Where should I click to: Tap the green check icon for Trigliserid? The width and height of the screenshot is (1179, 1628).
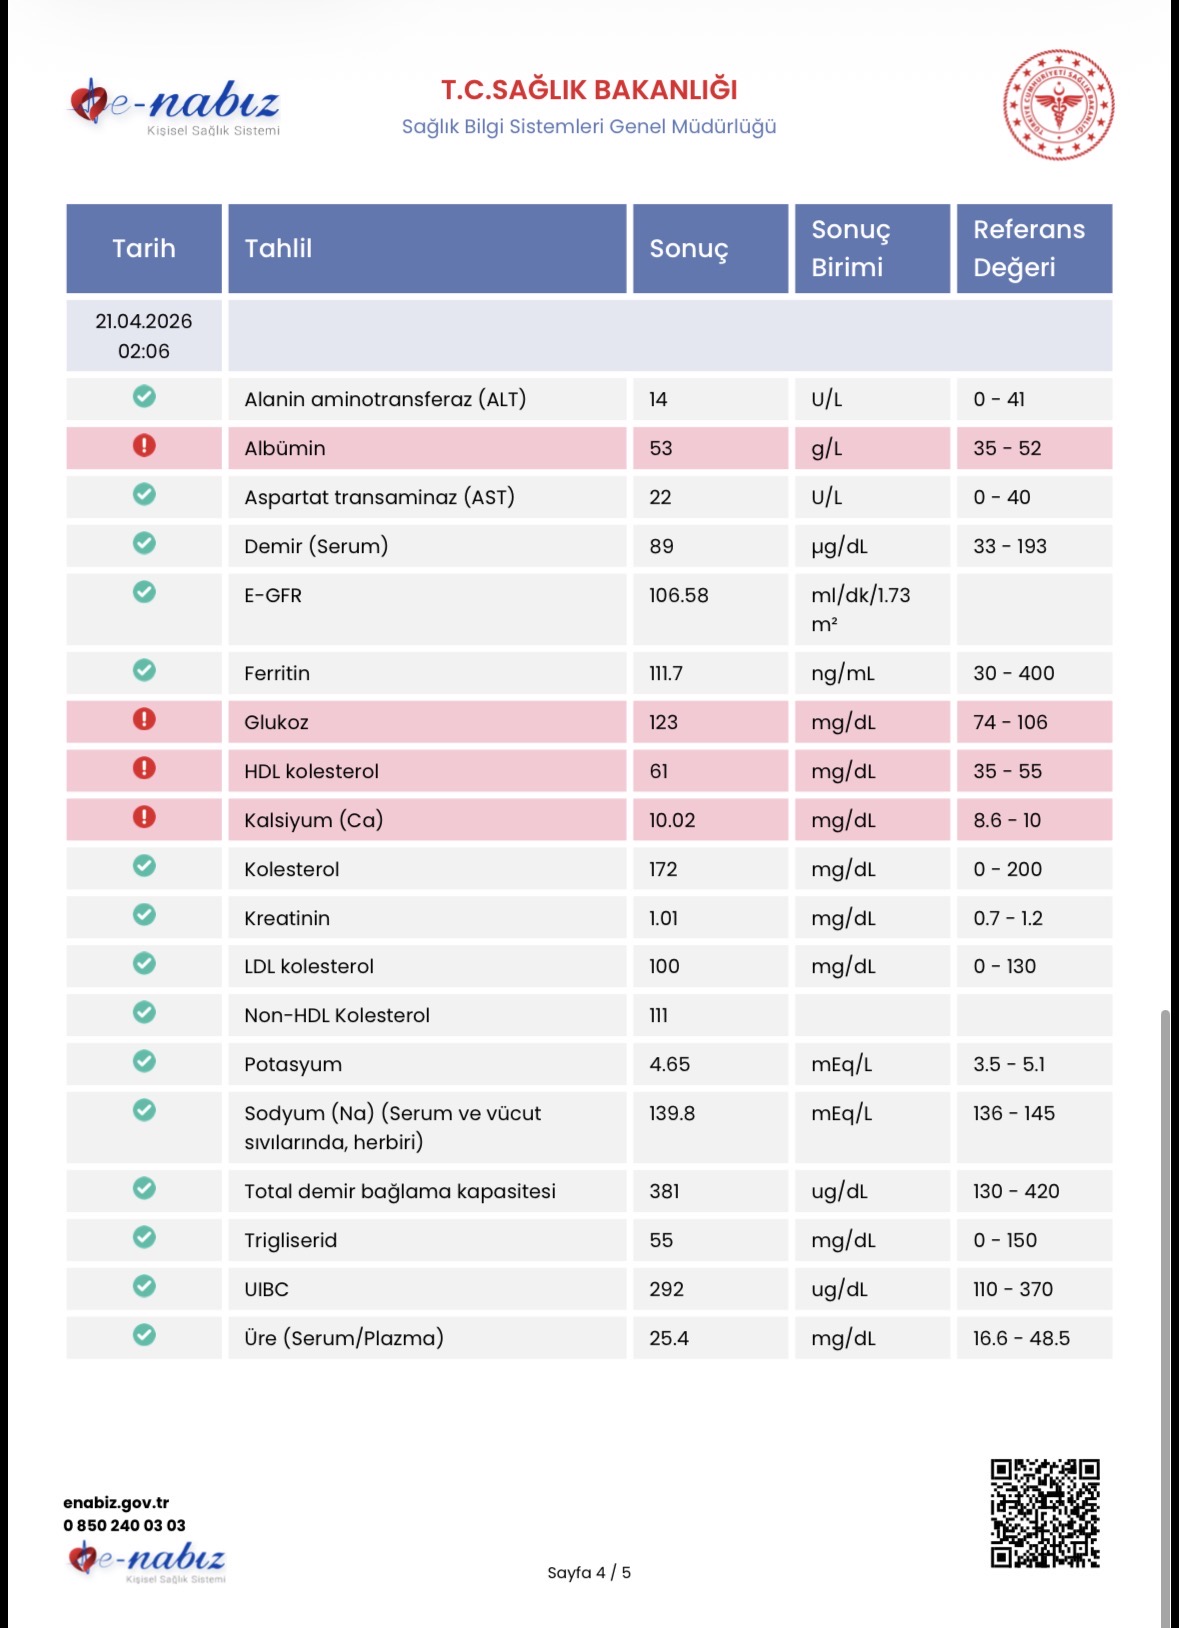144,1238
